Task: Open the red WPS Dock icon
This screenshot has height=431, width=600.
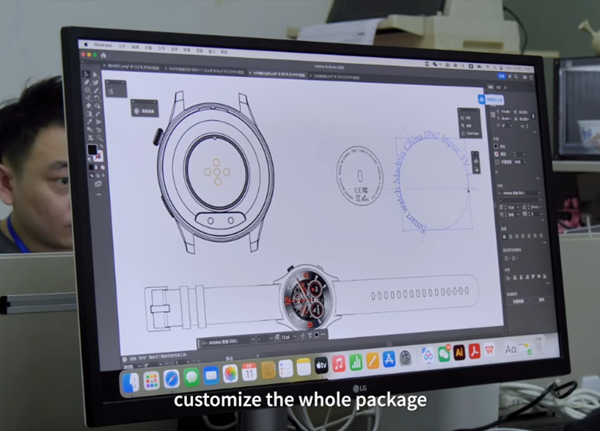Action: point(489,350)
